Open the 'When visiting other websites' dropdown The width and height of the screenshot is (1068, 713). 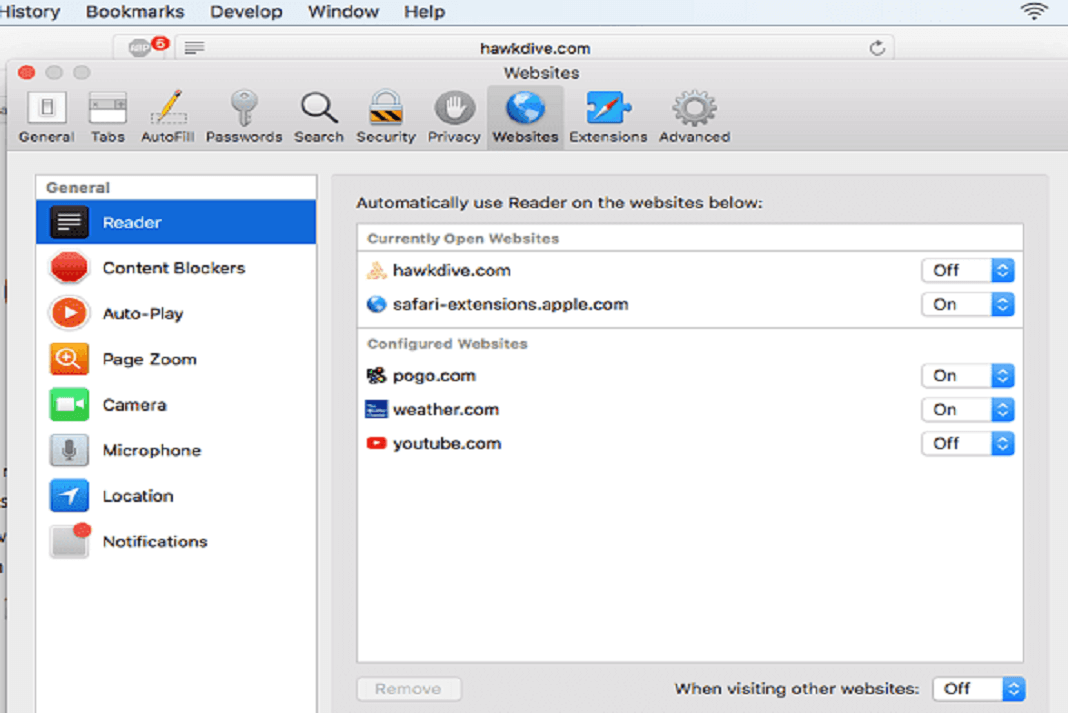[979, 688]
